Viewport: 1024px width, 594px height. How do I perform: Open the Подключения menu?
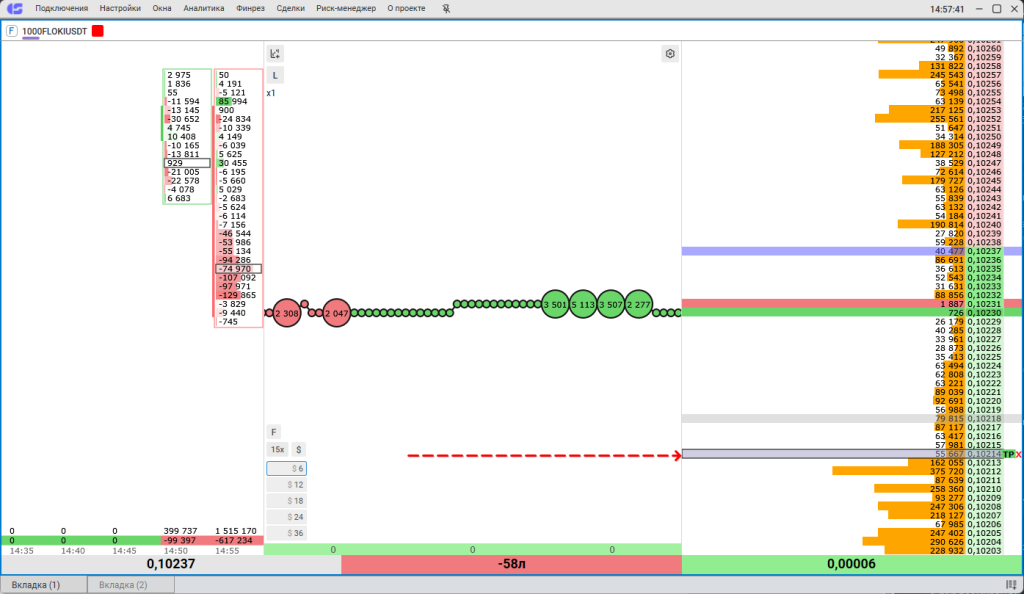point(61,9)
